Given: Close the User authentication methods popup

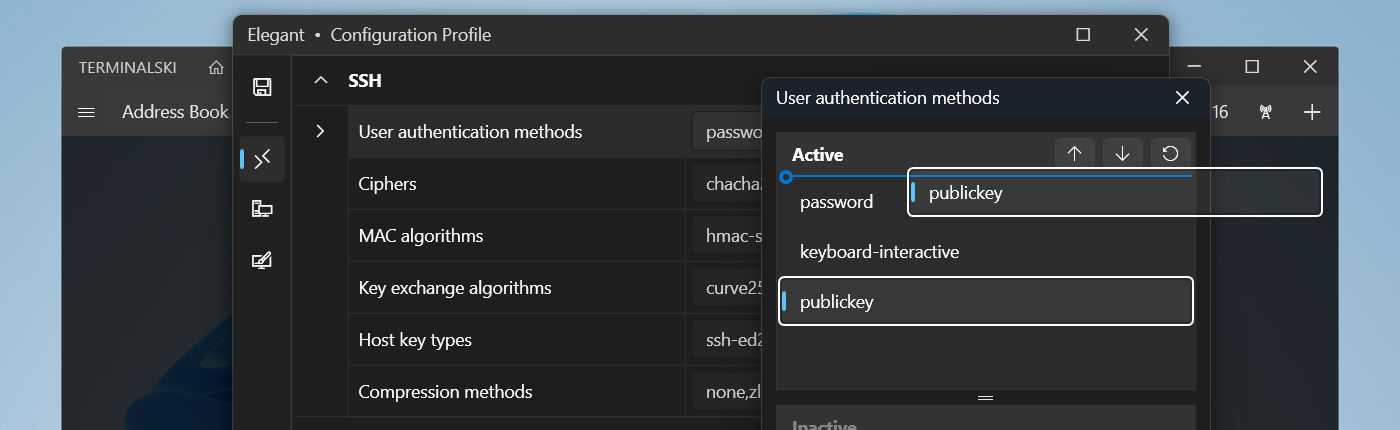Looking at the screenshot, I should click(1182, 98).
